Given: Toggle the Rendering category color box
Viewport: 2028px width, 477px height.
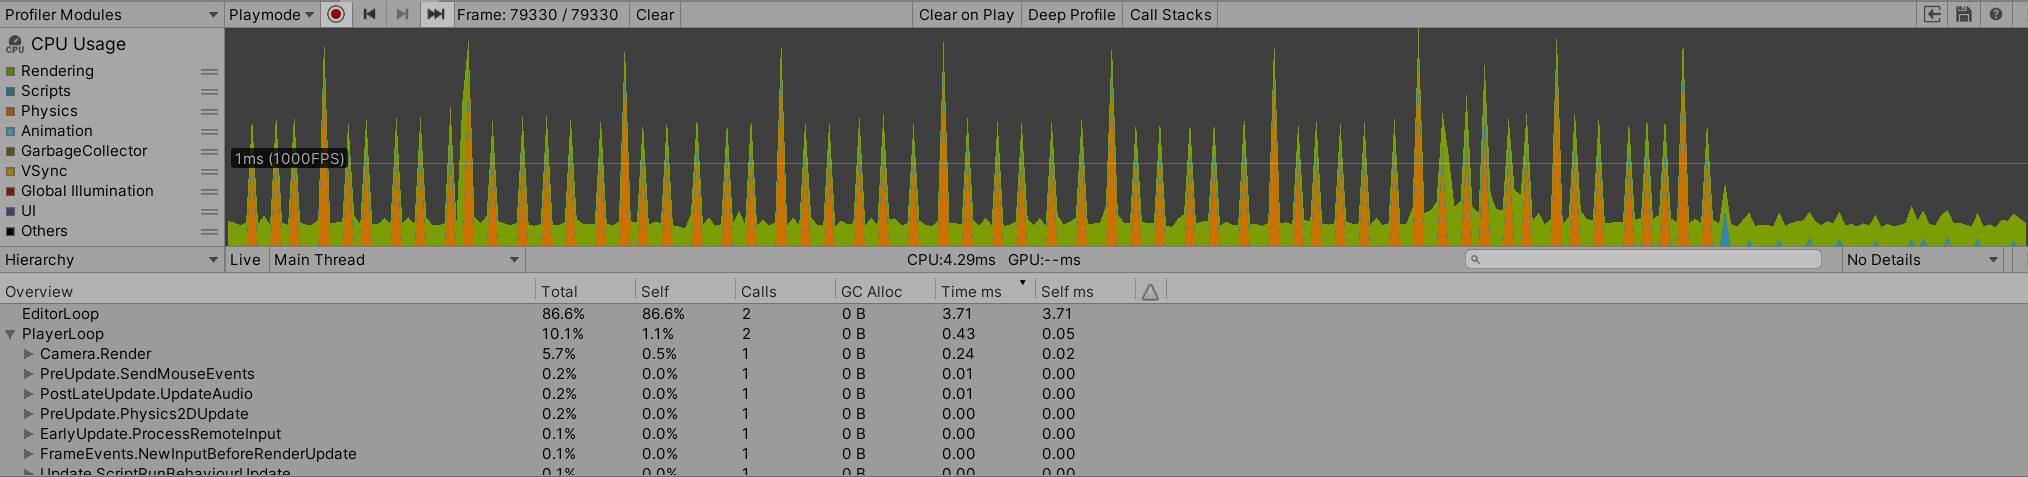Looking at the screenshot, I should (x=10, y=71).
